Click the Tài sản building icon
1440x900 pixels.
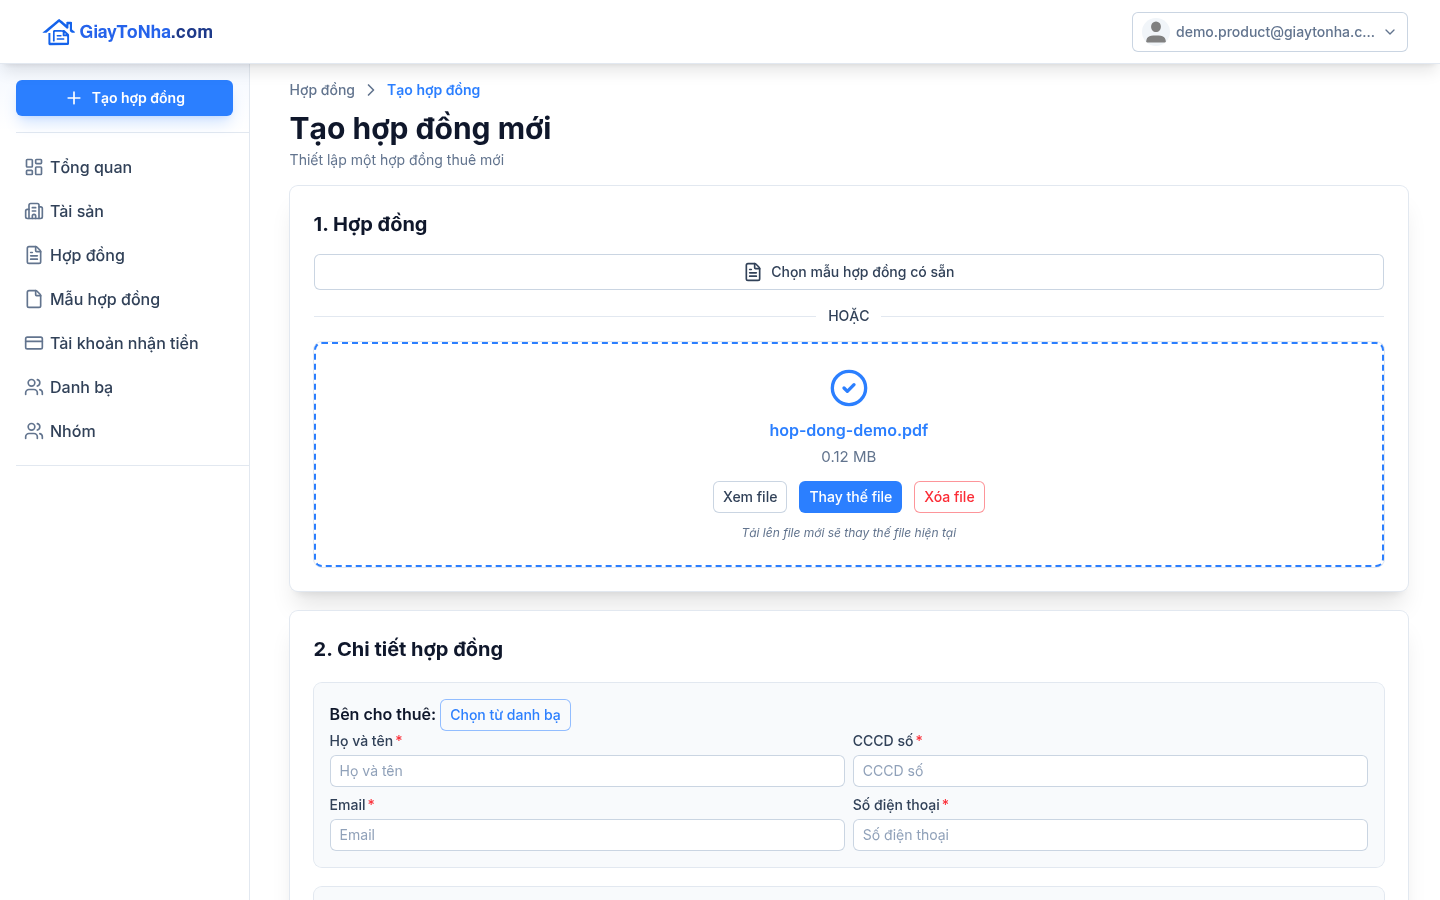pos(34,211)
